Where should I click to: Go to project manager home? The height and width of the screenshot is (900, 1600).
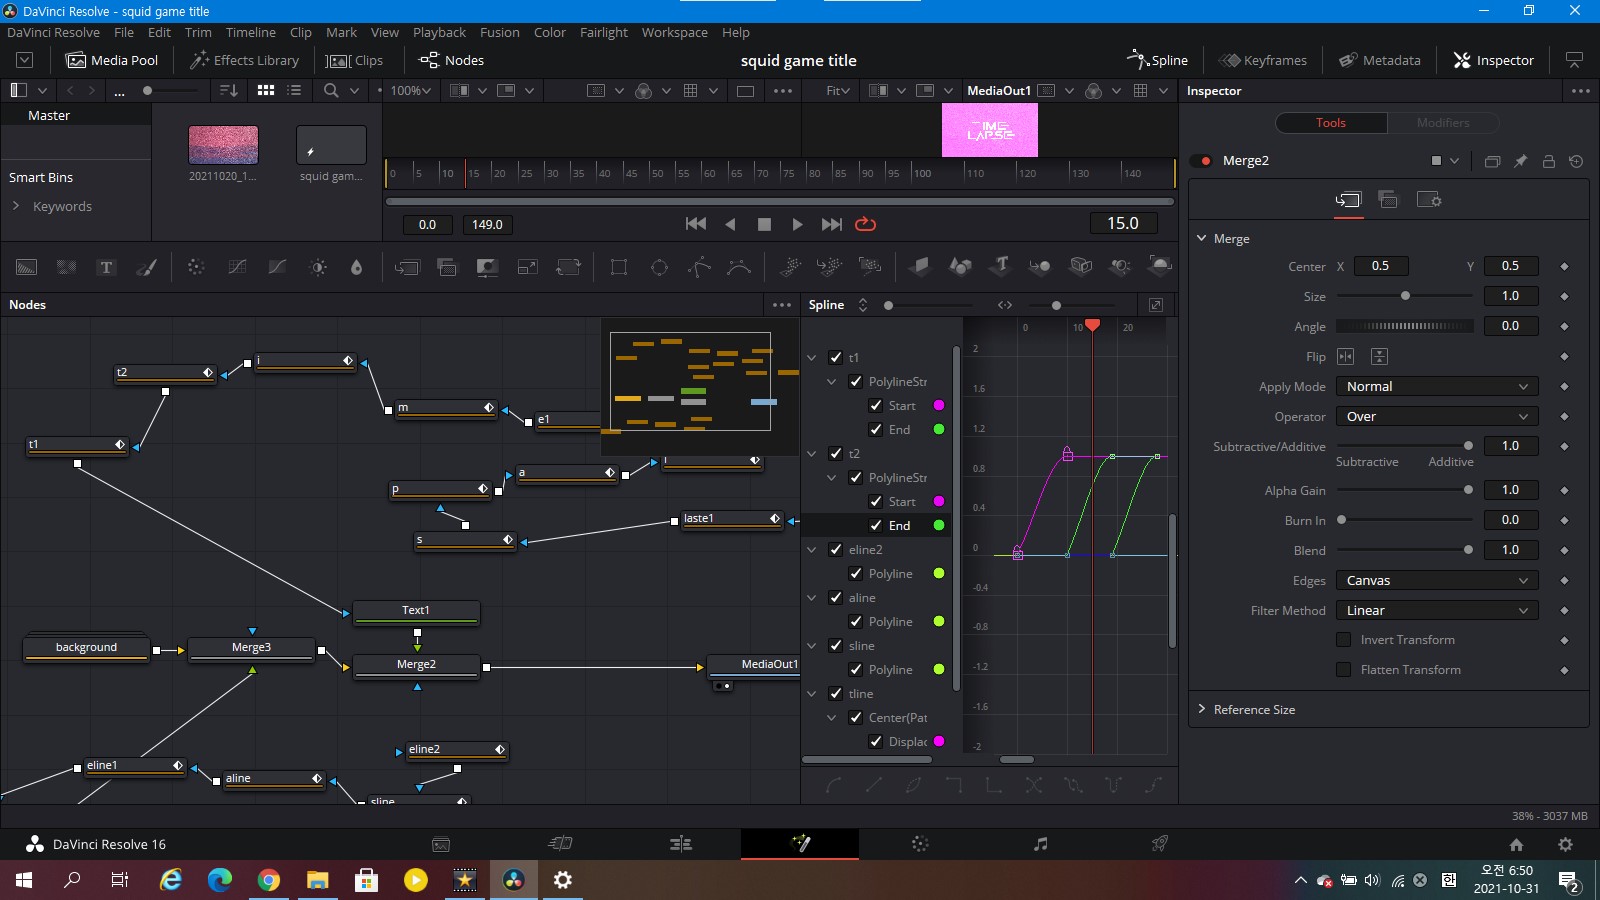pyautogui.click(x=1516, y=844)
